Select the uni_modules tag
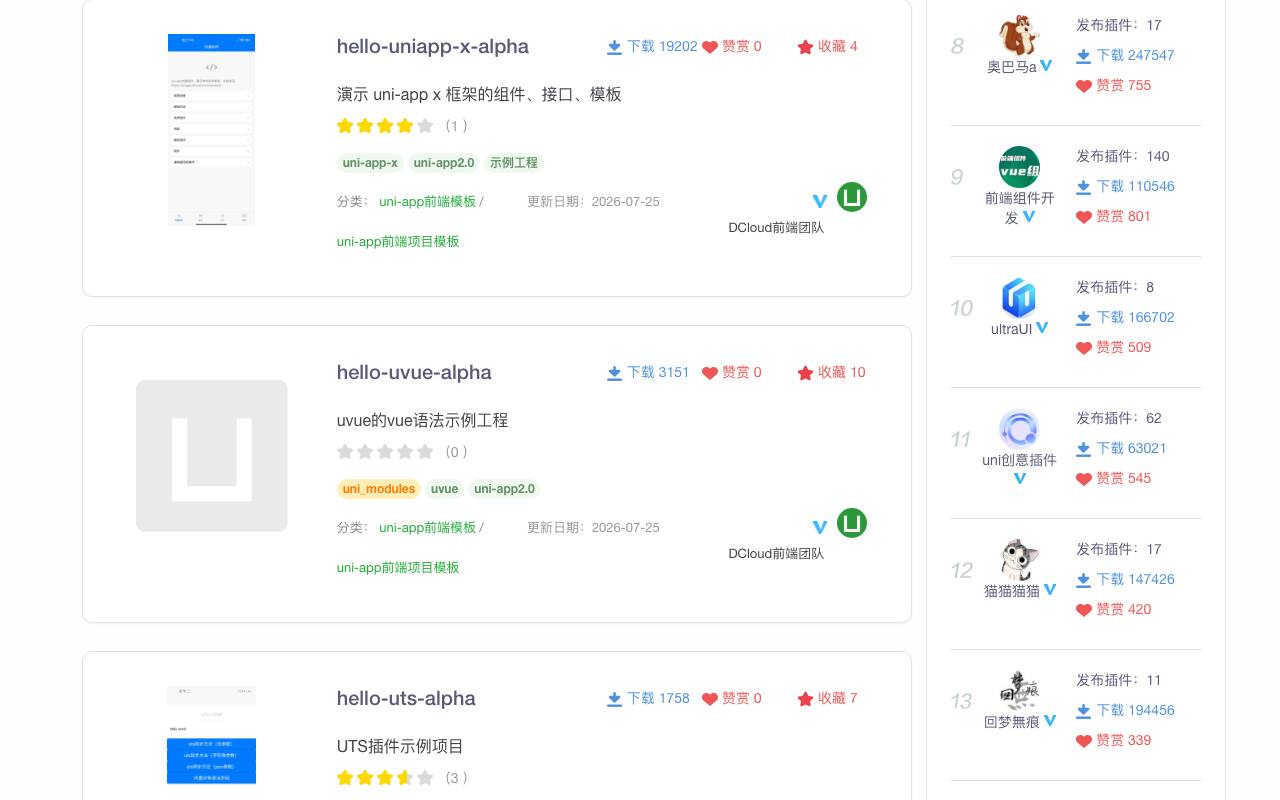The width and height of the screenshot is (1280, 800). pos(379,489)
